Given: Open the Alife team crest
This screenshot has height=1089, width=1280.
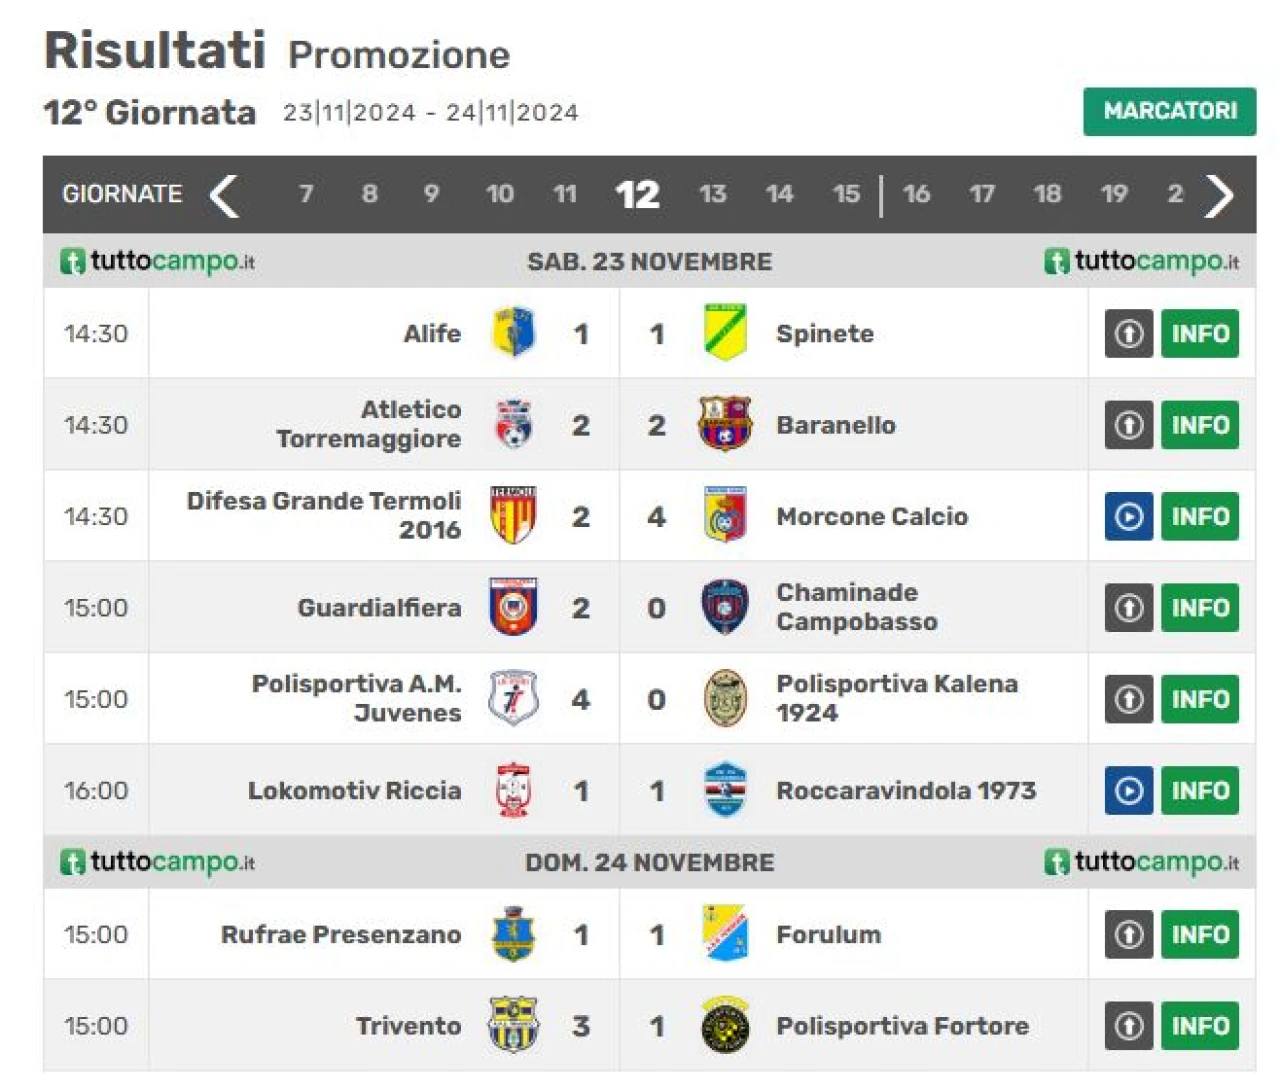Looking at the screenshot, I should [513, 333].
